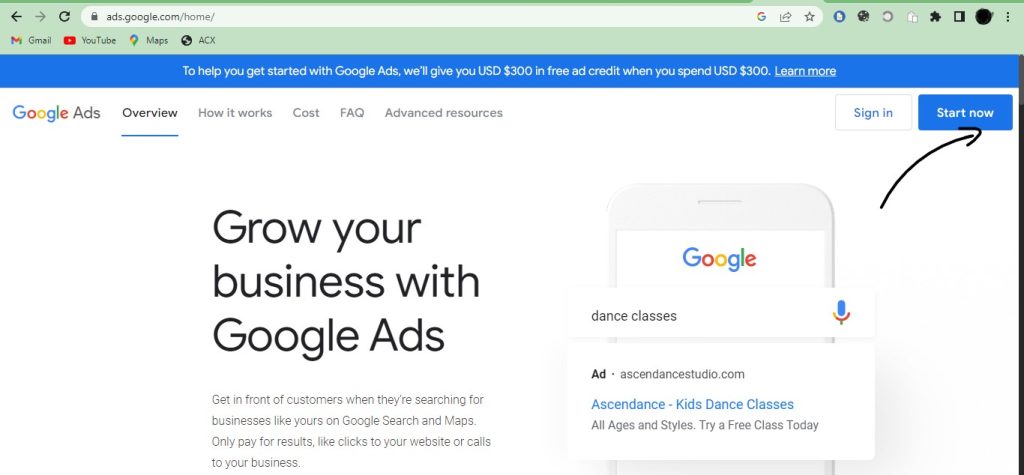The image size is (1024, 475).
Task: Click the Google logo in phone mockup
Action: (719, 259)
